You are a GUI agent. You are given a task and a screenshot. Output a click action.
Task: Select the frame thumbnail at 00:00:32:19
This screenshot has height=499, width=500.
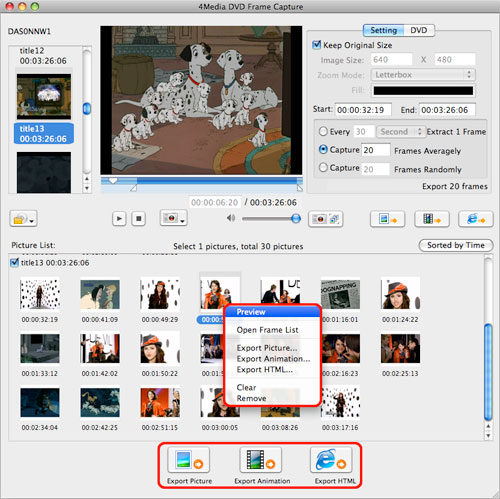pyautogui.click(x=40, y=294)
